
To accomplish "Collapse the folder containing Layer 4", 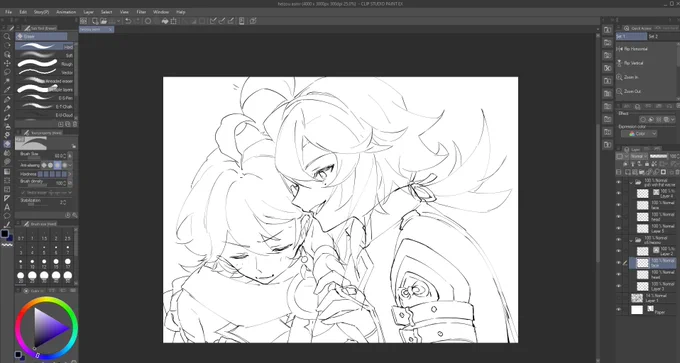I will coord(631,182).
